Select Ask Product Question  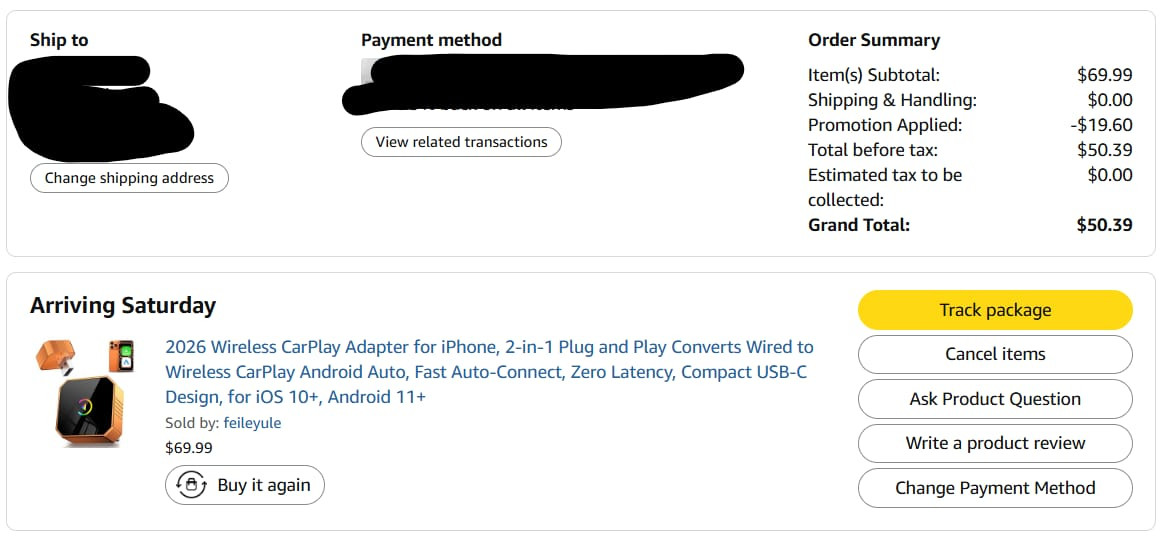[995, 399]
